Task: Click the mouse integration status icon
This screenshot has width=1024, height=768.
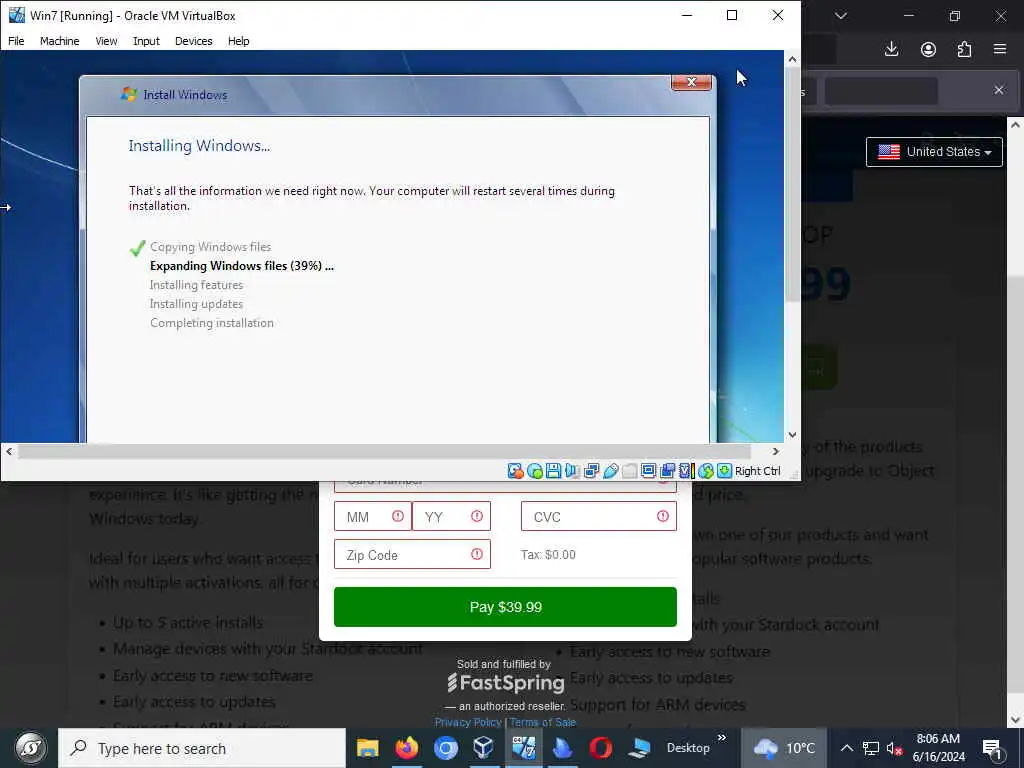Action: [x=705, y=471]
